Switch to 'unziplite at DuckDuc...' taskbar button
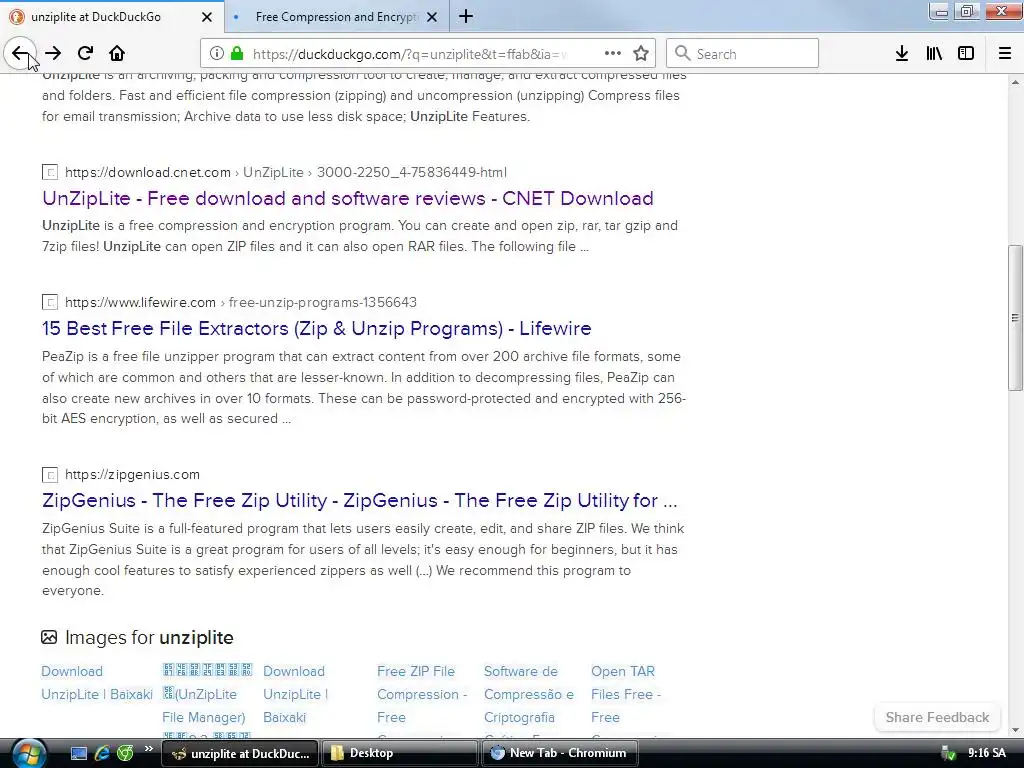 click(x=240, y=753)
